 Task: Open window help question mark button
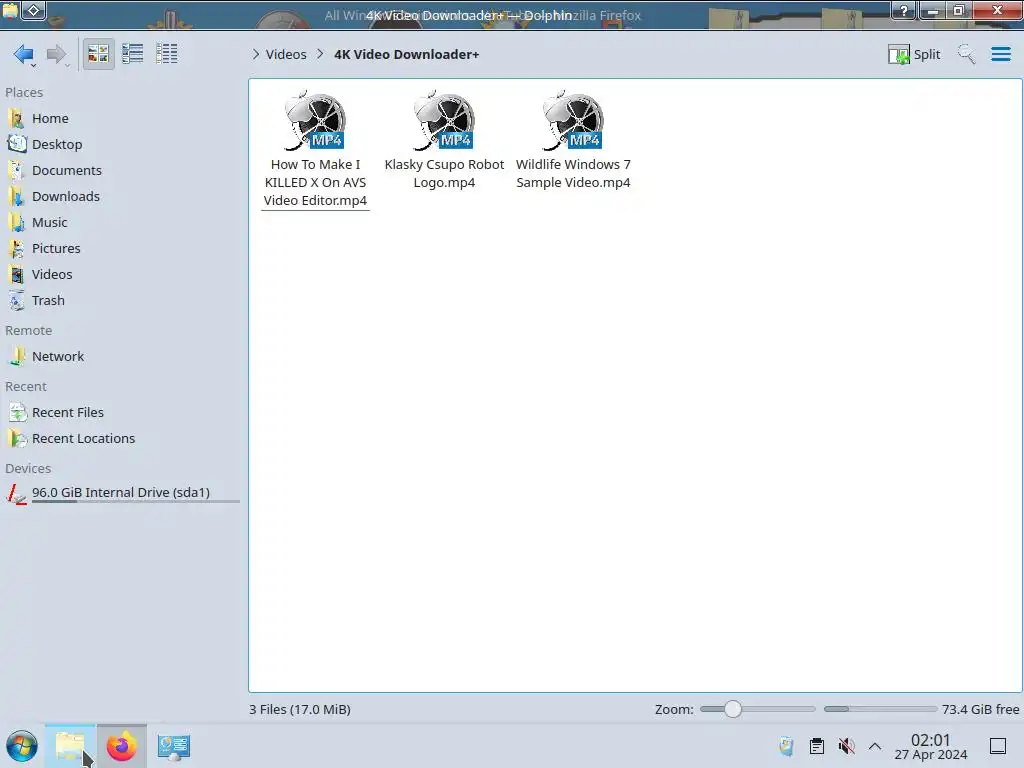[x=904, y=10]
